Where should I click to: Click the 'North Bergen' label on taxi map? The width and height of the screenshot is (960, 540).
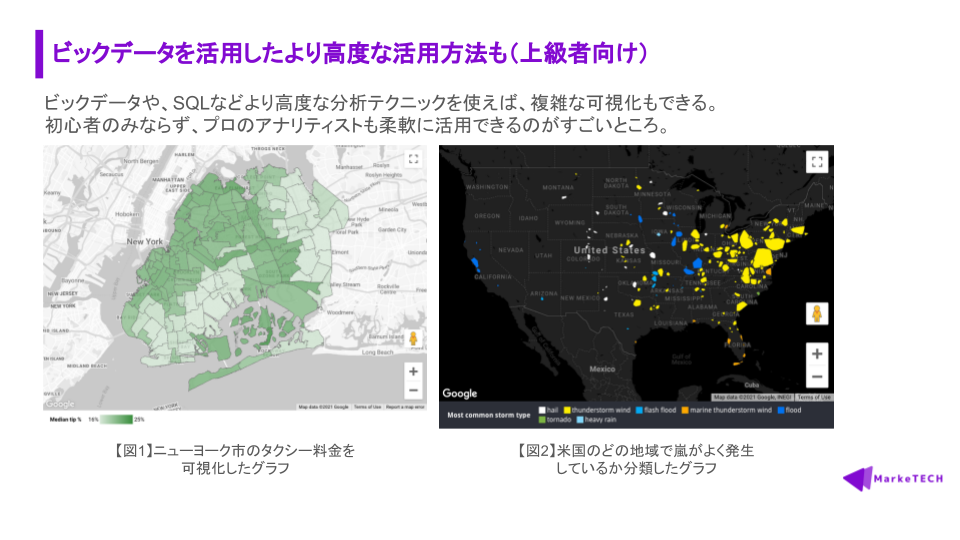pos(141,161)
